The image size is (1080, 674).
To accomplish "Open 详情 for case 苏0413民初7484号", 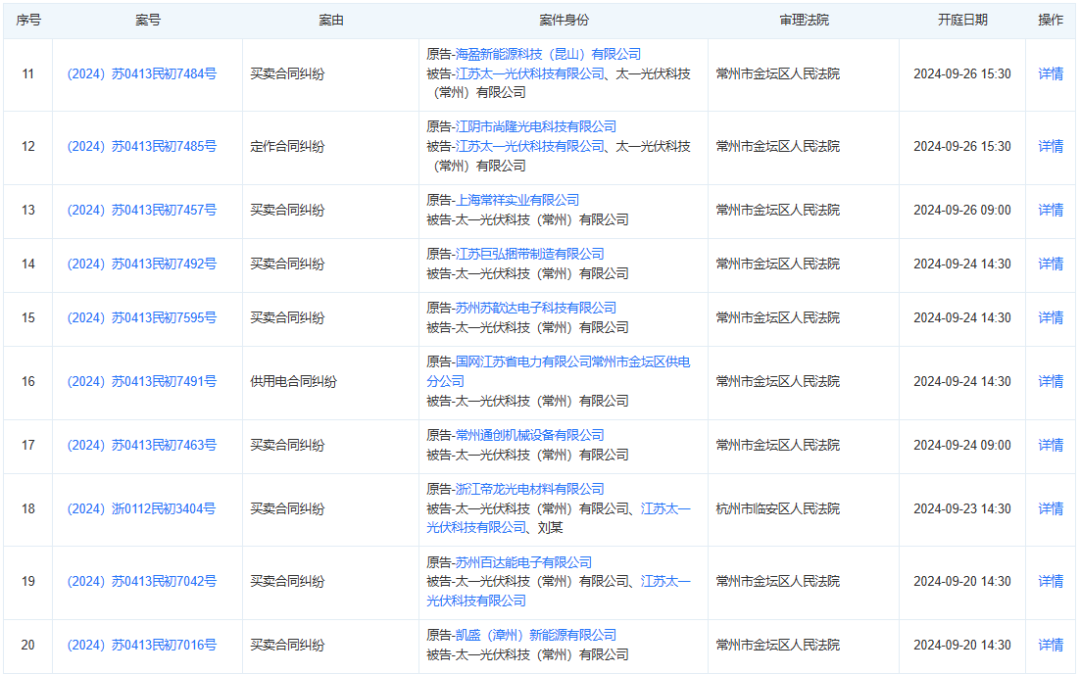I will tap(1050, 74).
